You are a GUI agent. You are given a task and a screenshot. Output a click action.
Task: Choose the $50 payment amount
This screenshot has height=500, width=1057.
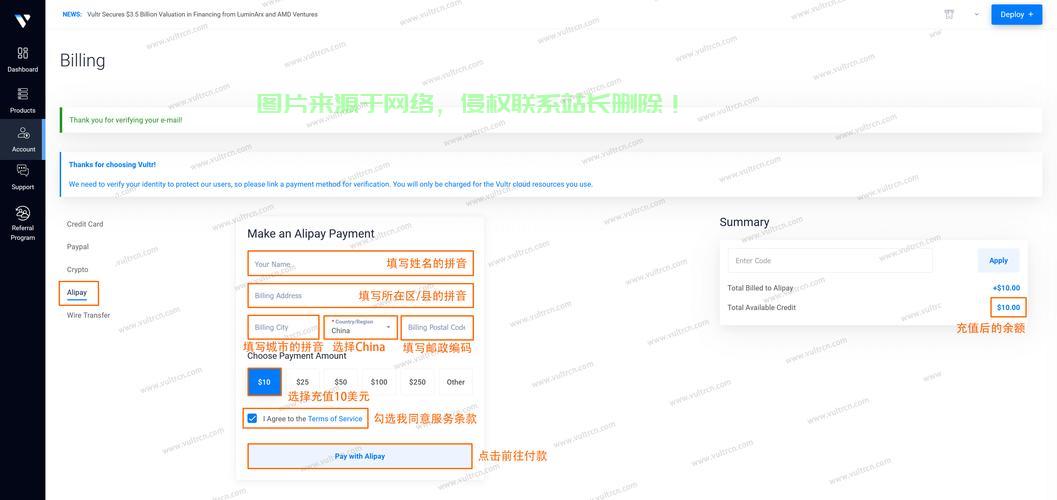pos(341,382)
